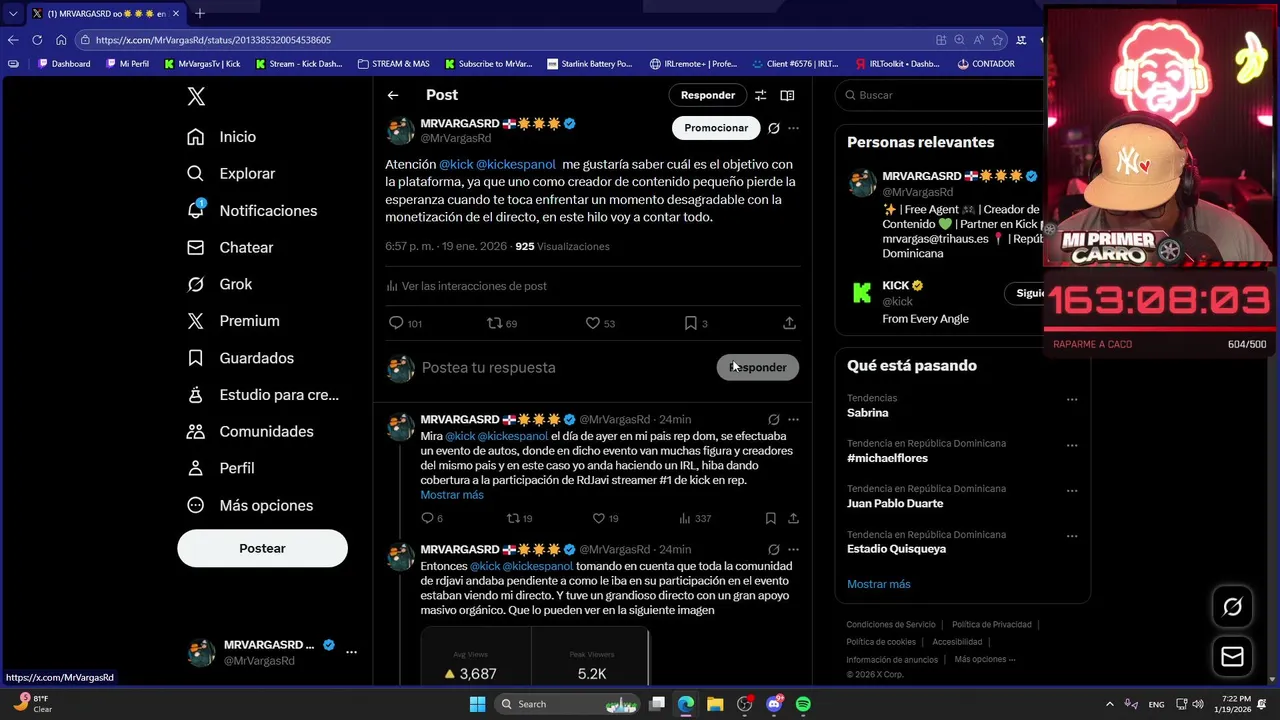The image size is (1280, 720).
Task: Open main post more options dots
Action: pos(793,128)
